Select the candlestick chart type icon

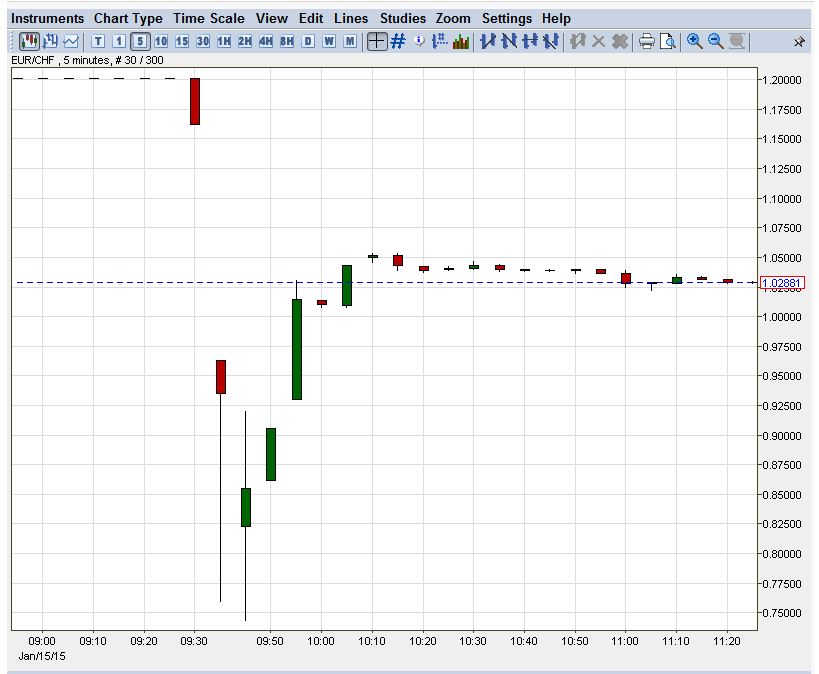tap(28, 41)
